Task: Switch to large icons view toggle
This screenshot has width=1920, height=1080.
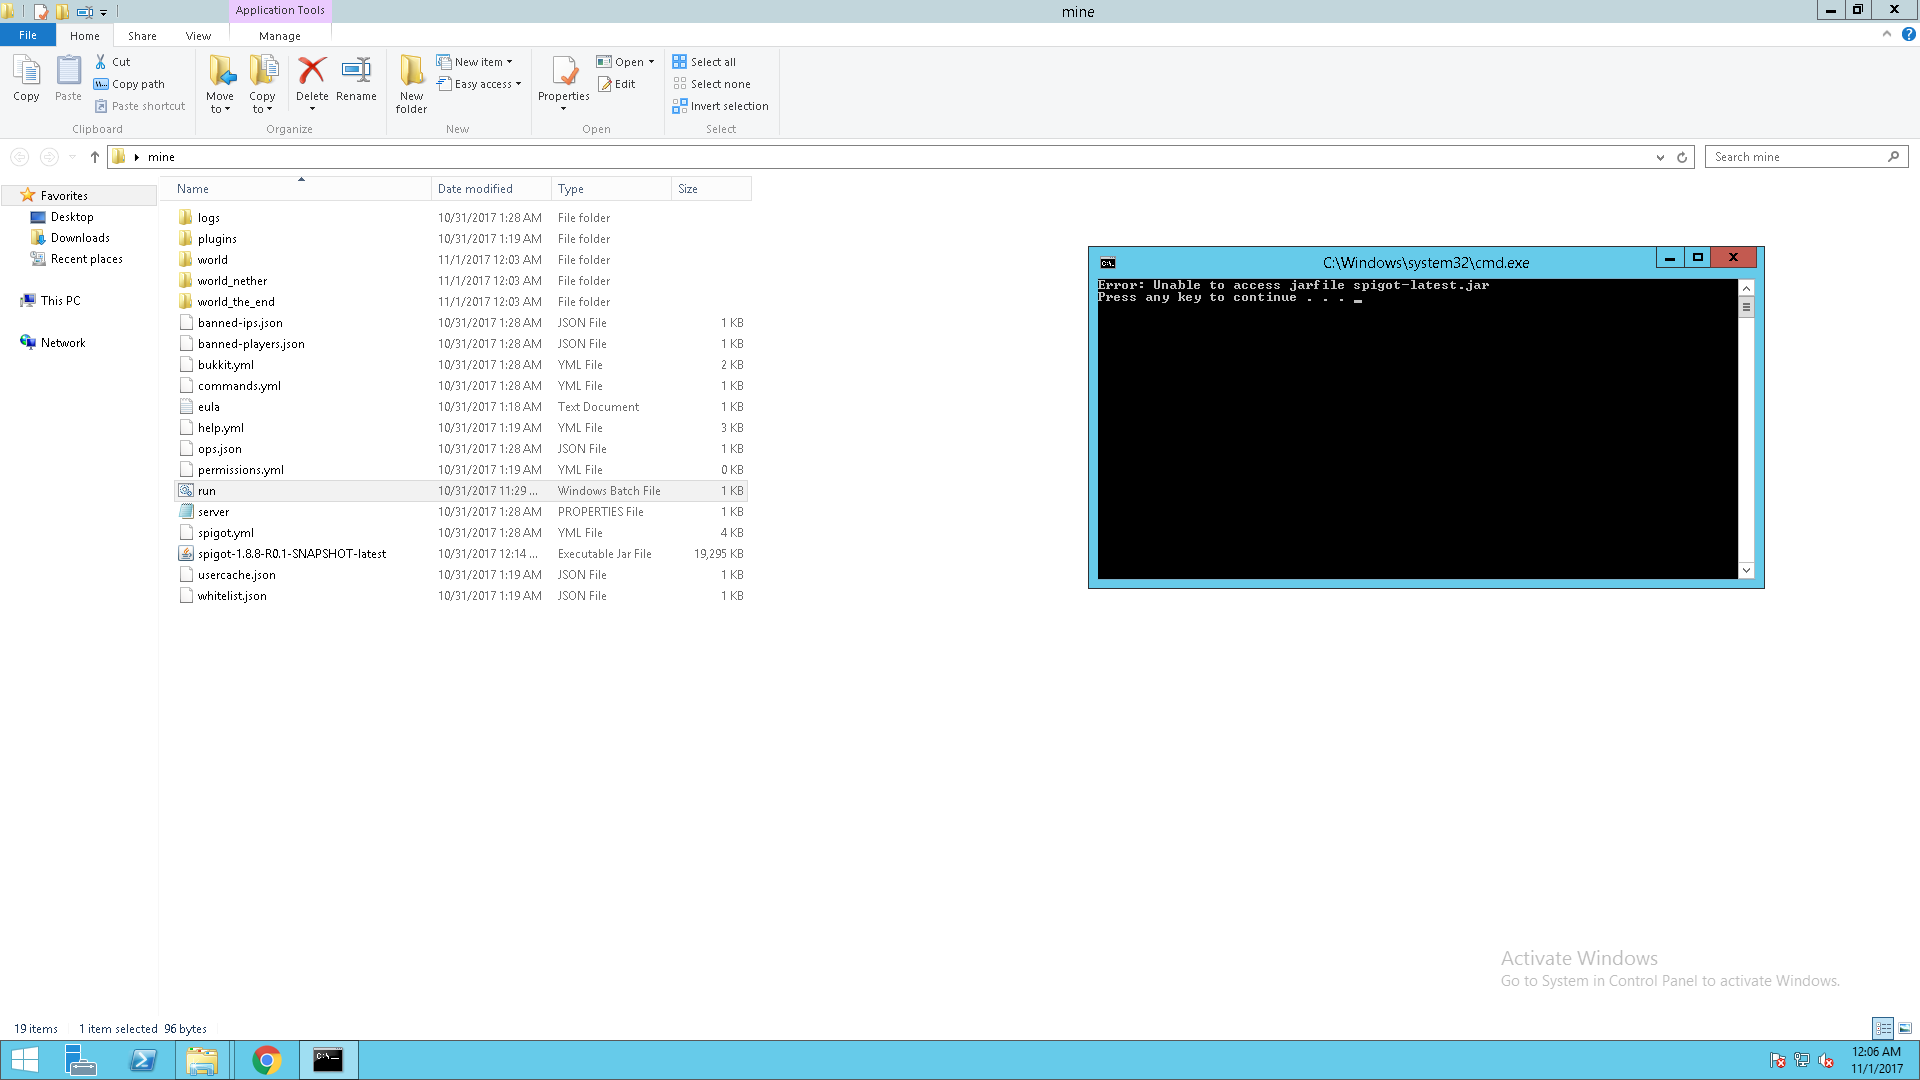Action: [1905, 1028]
